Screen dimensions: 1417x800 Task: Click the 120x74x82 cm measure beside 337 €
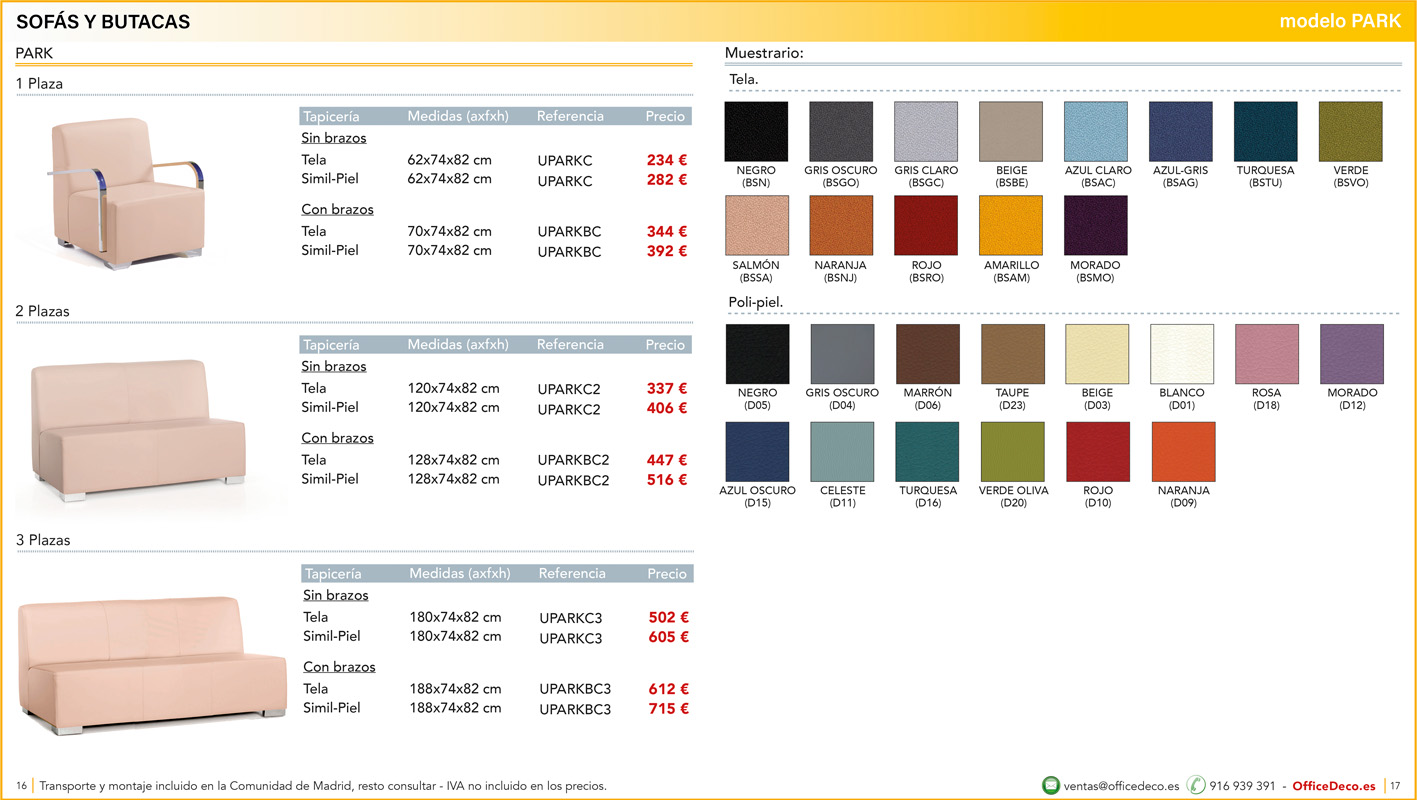pos(454,388)
